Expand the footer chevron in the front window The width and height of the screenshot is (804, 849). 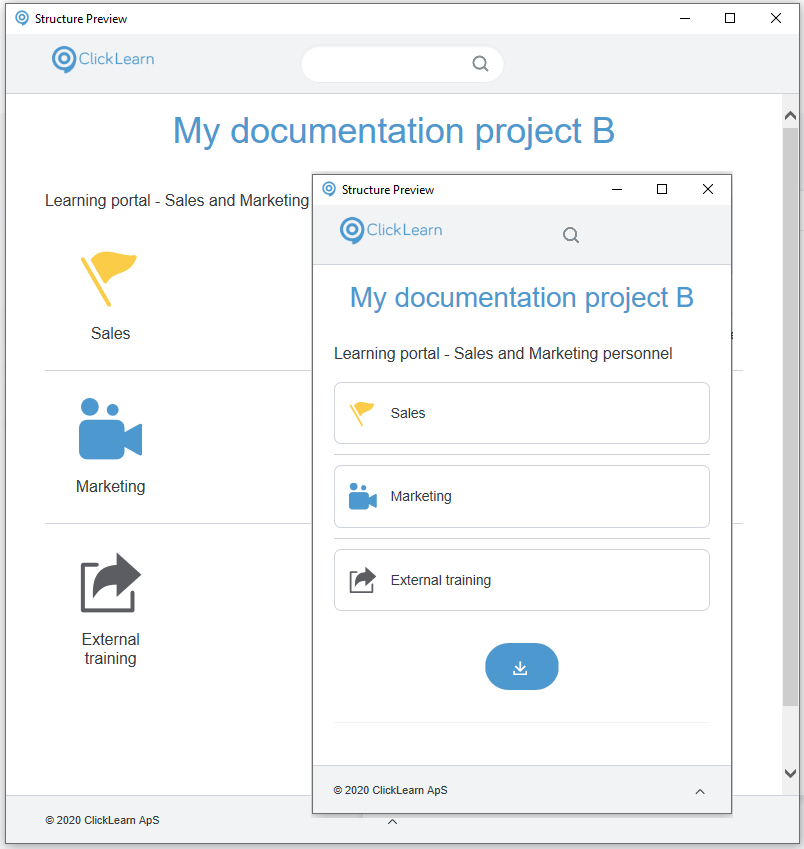700,792
